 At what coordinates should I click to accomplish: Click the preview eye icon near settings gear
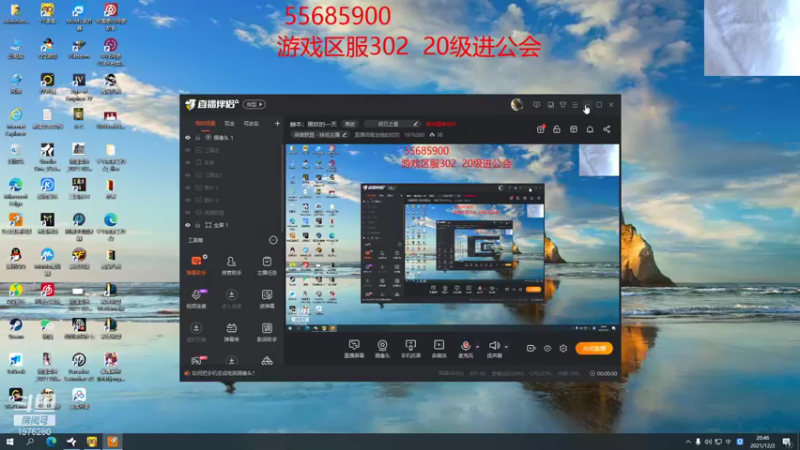click(547, 348)
